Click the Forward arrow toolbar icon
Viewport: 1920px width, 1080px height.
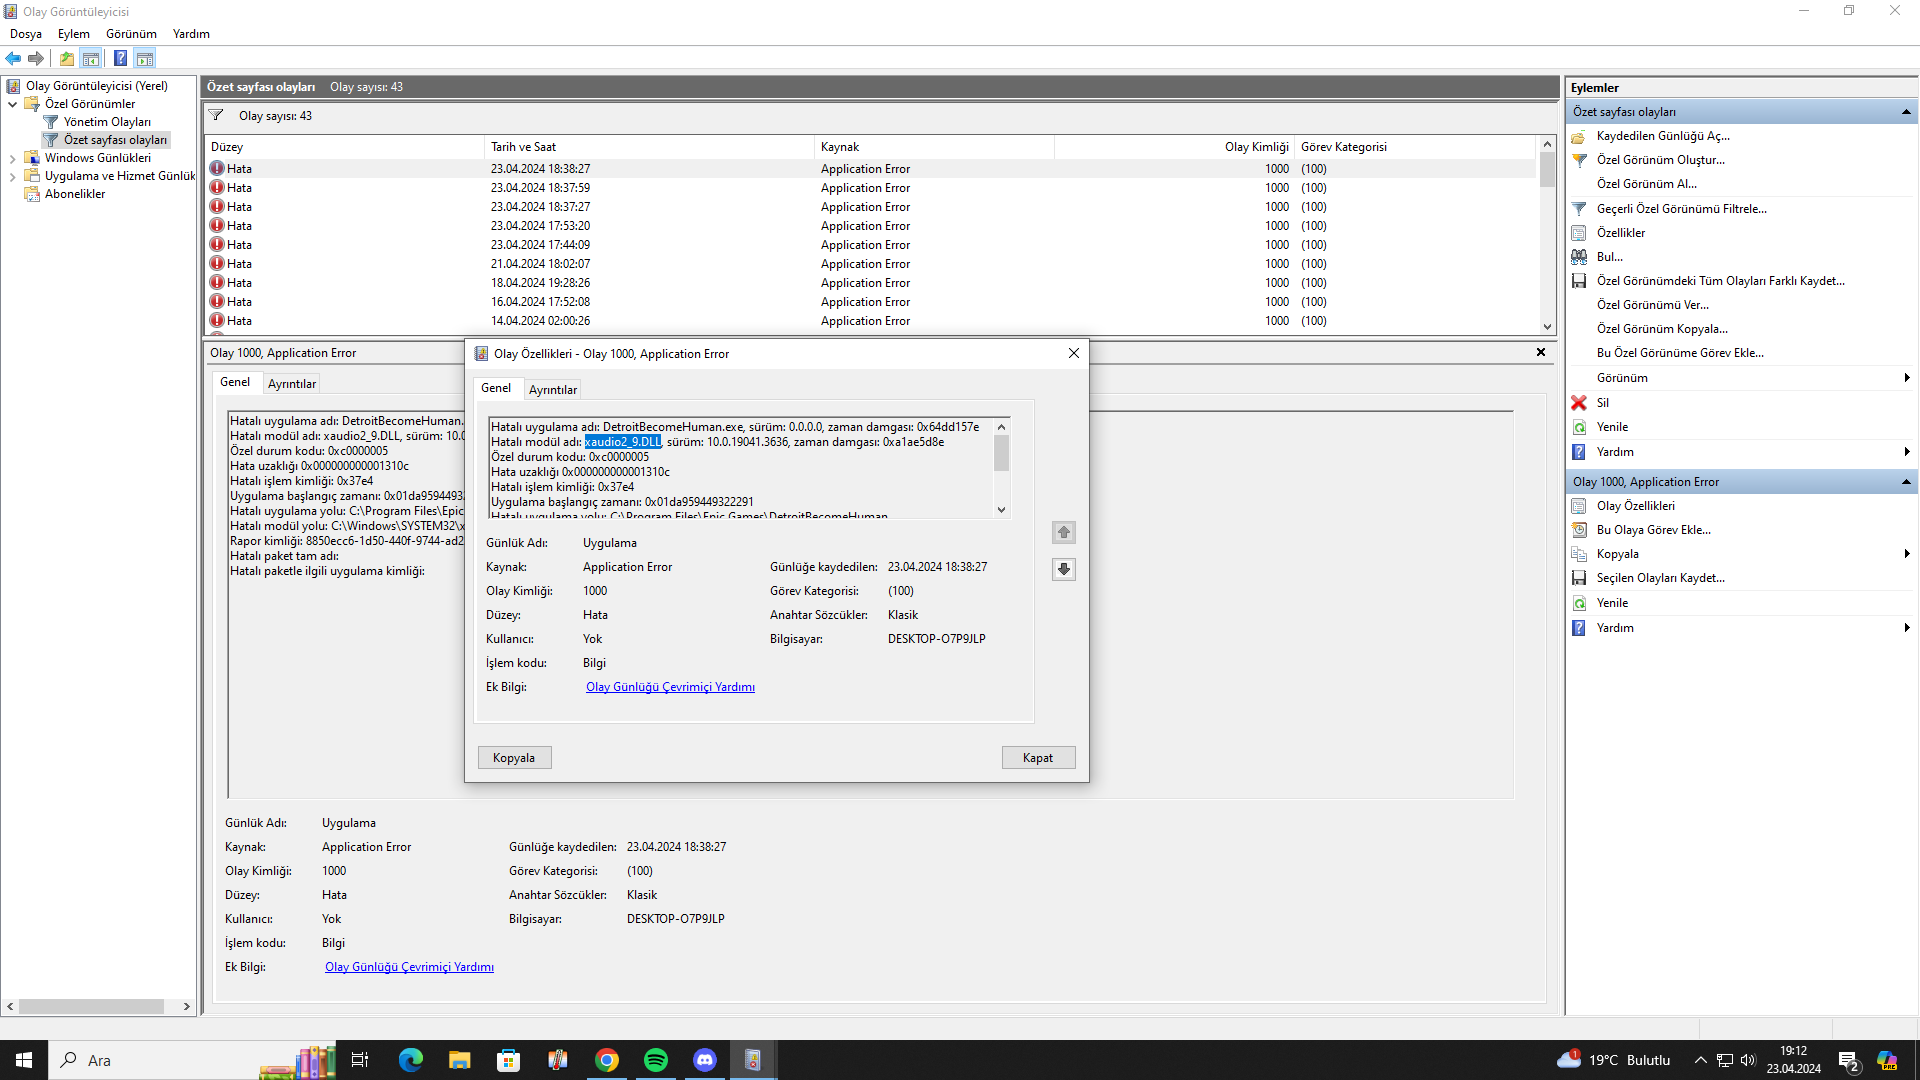36,58
